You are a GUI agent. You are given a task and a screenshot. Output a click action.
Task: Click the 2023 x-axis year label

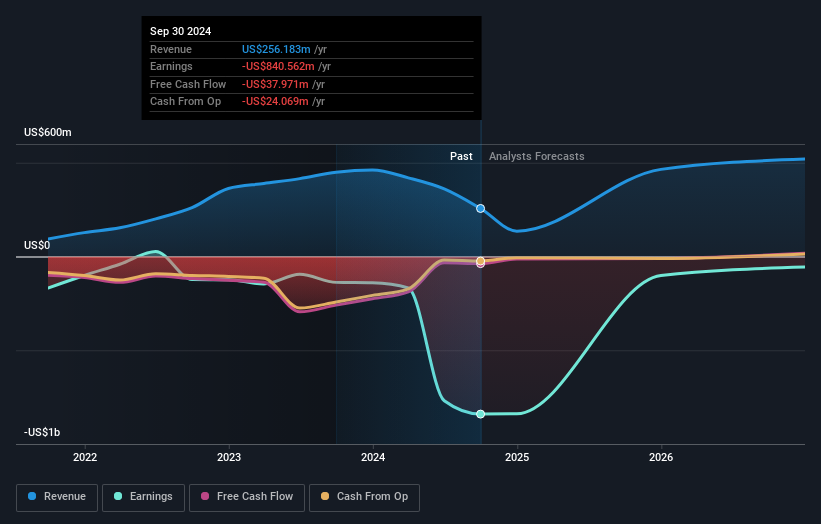(x=229, y=457)
